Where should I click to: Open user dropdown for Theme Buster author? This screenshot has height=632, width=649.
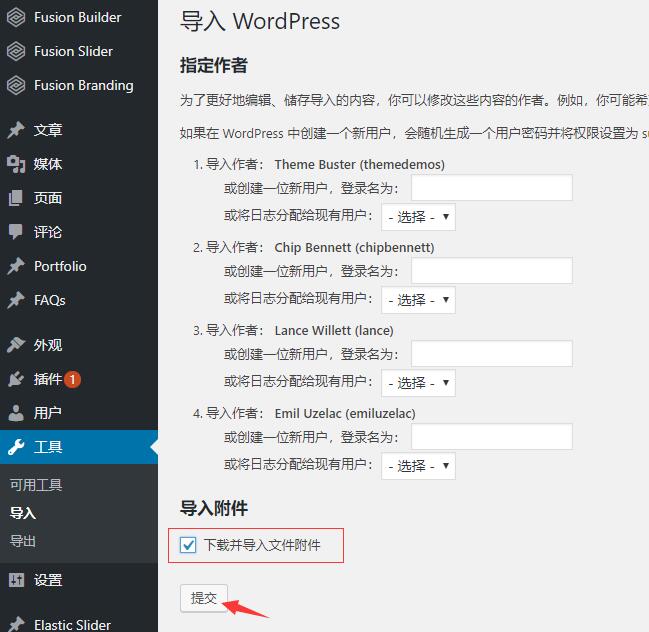(418, 217)
